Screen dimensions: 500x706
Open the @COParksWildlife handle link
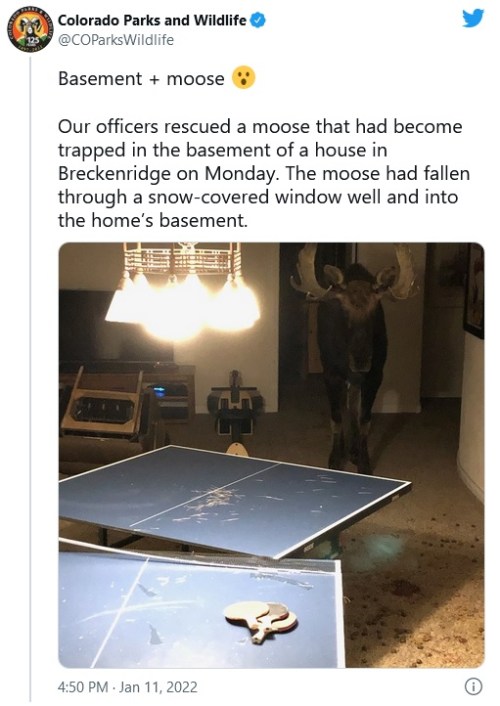click(x=116, y=40)
